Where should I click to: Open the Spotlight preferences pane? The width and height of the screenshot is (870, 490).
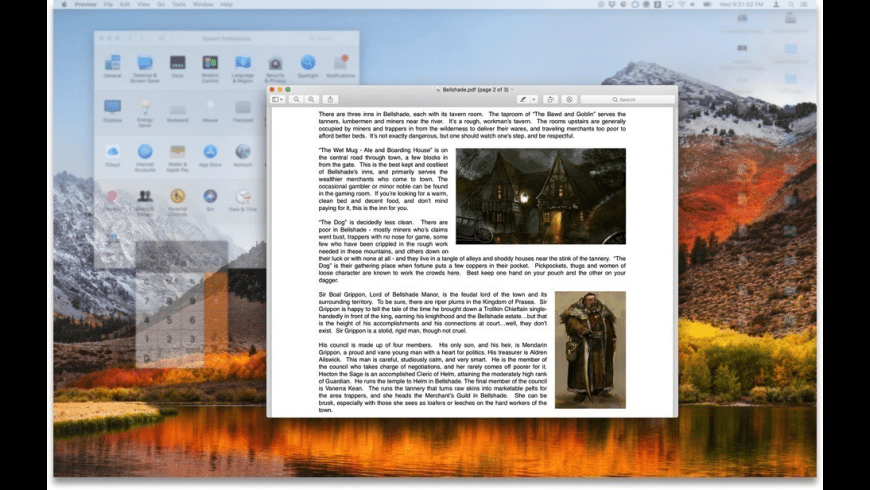pyautogui.click(x=307, y=65)
